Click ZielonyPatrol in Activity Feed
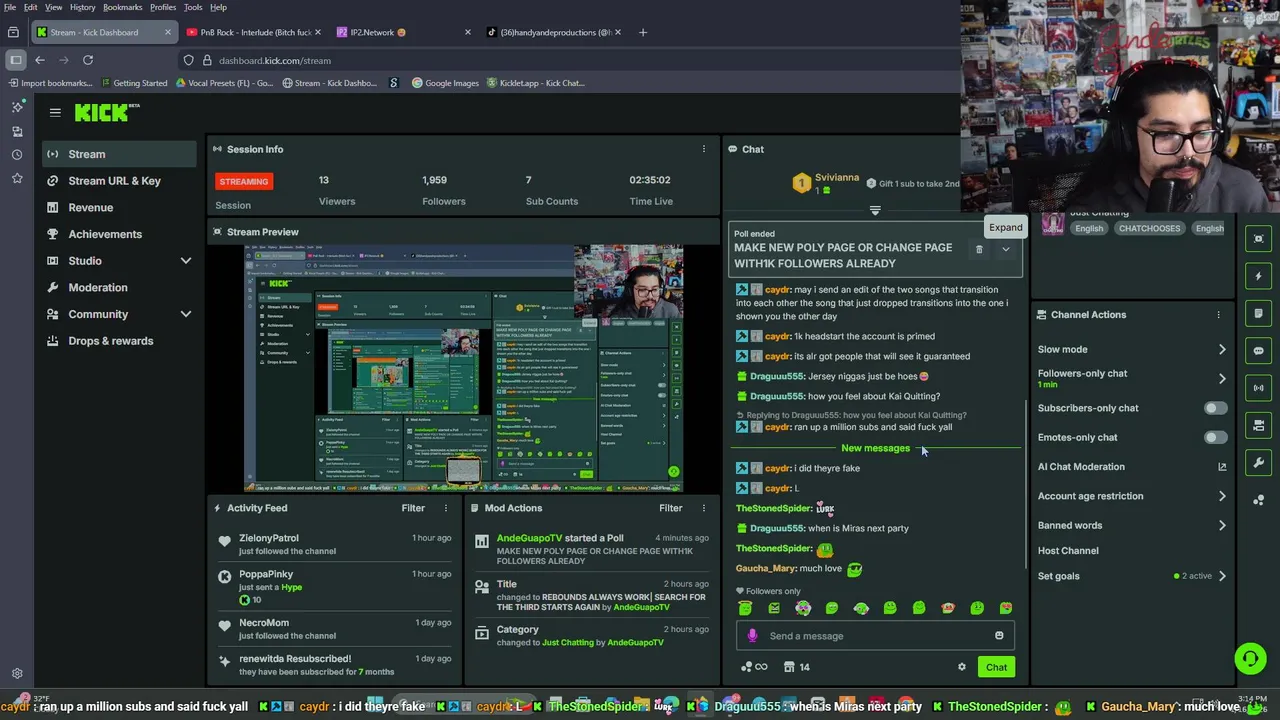 (x=269, y=538)
